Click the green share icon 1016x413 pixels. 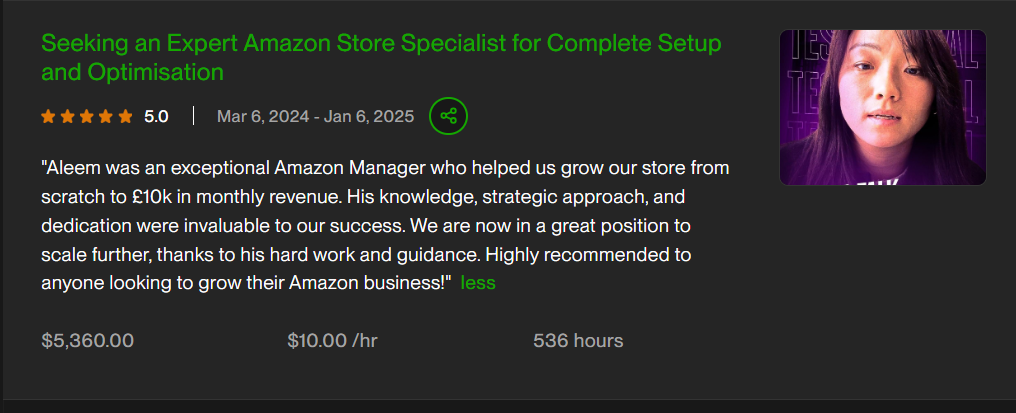[x=448, y=116]
